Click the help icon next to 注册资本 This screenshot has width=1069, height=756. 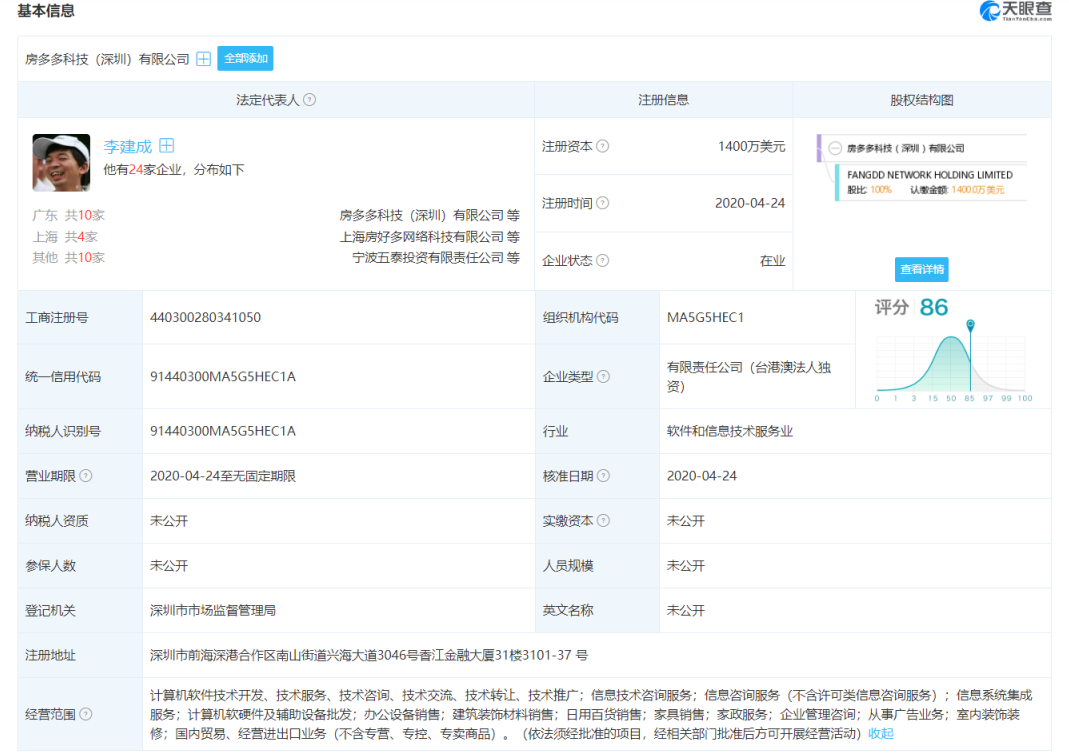pos(601,146)
